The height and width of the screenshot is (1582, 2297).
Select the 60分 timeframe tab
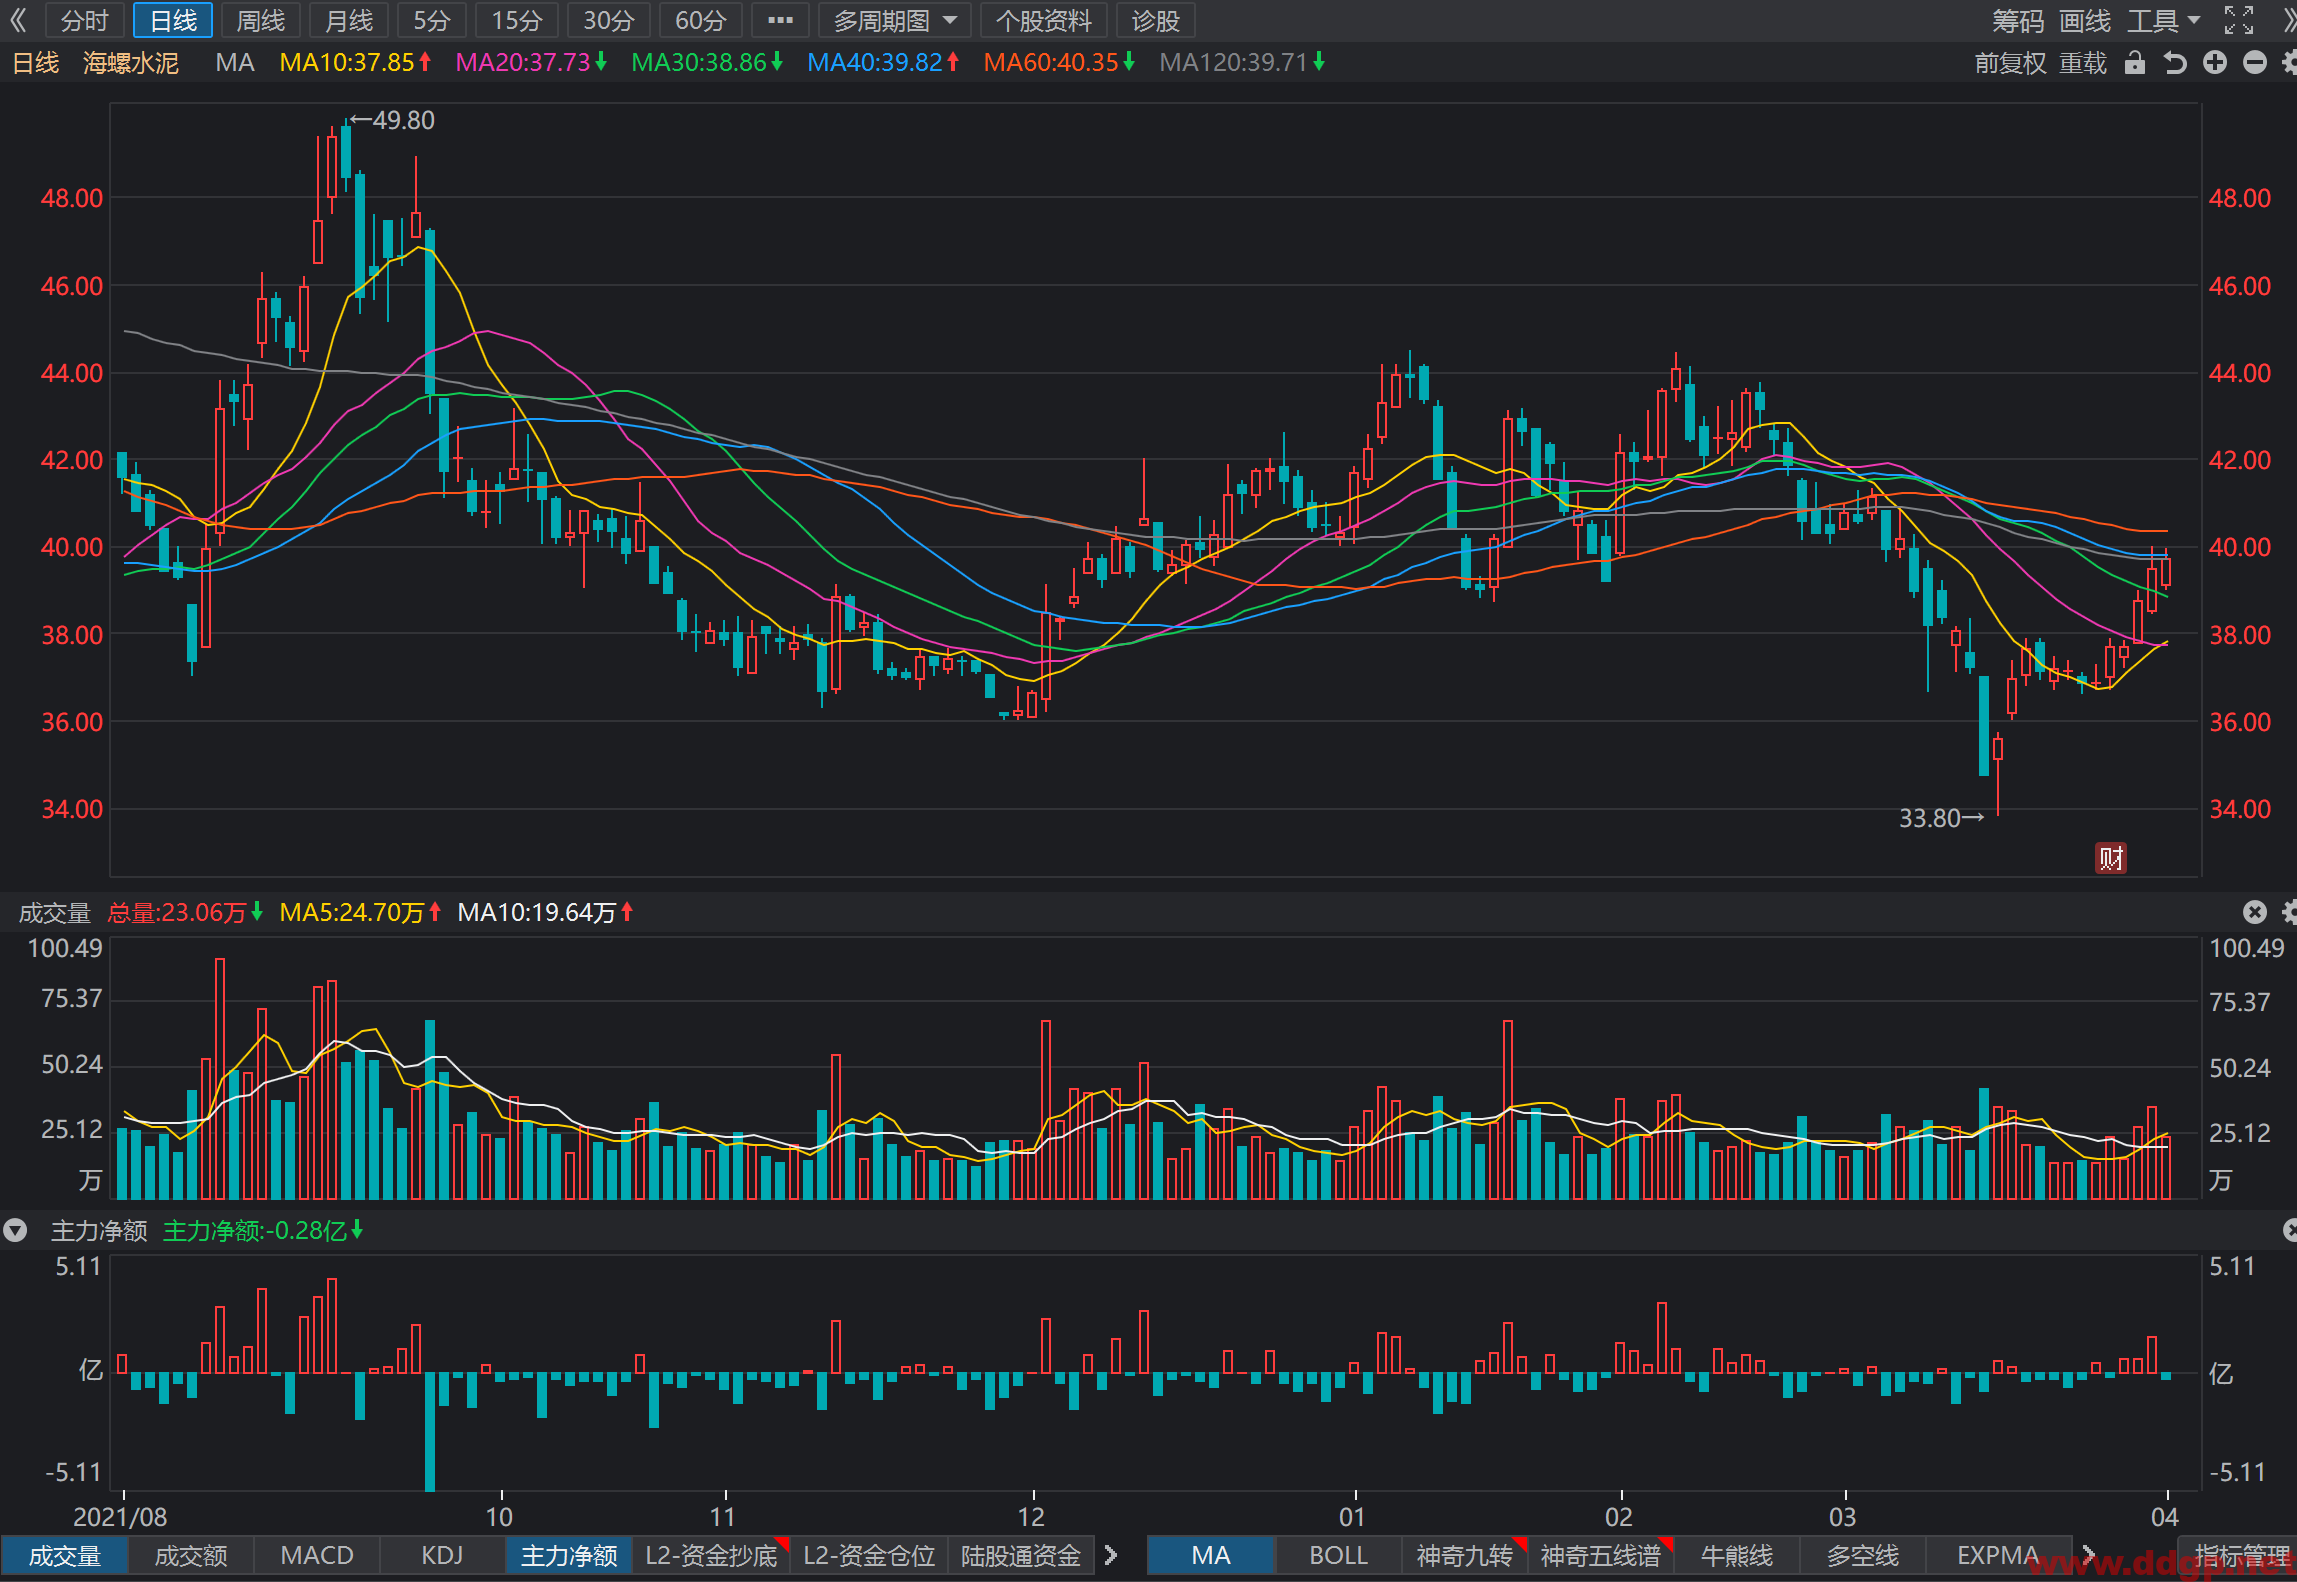point(700,20)
